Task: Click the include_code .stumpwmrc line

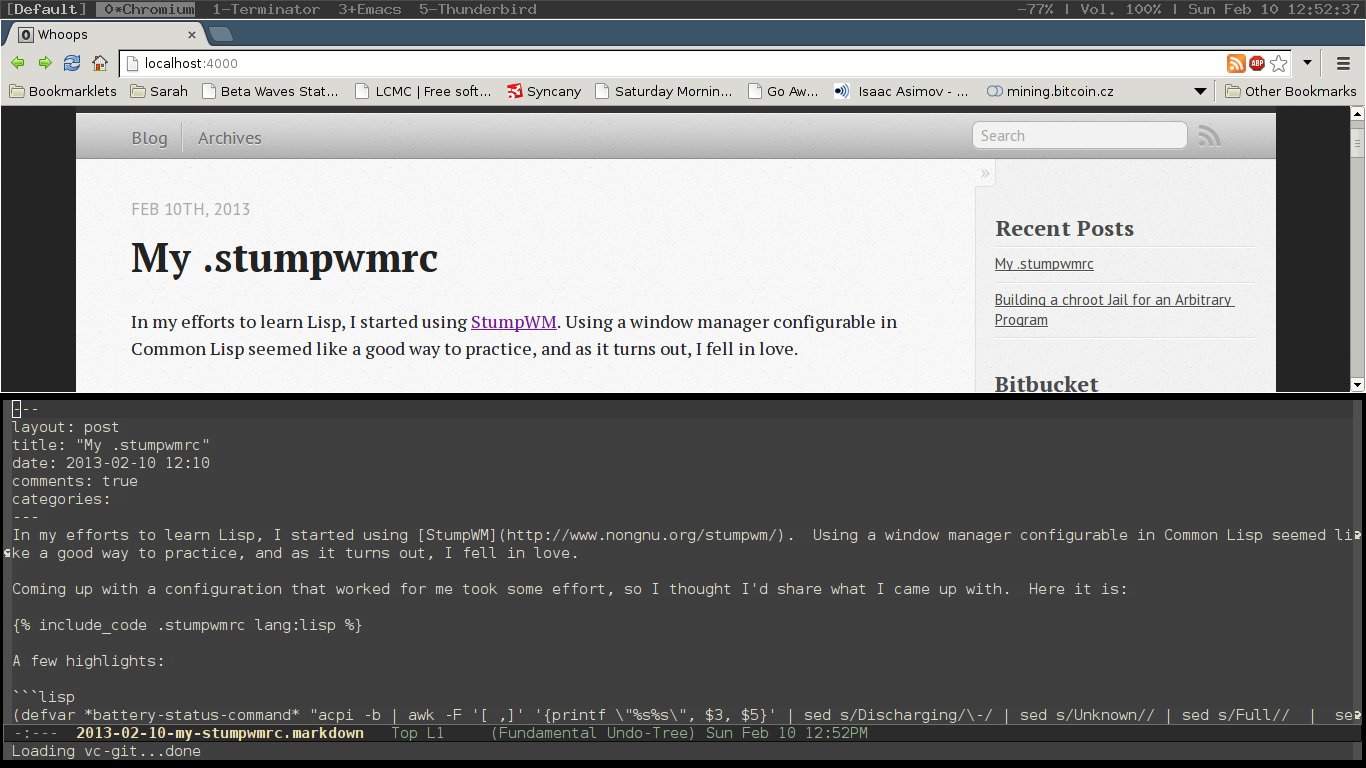Action: tap(187, 625)
